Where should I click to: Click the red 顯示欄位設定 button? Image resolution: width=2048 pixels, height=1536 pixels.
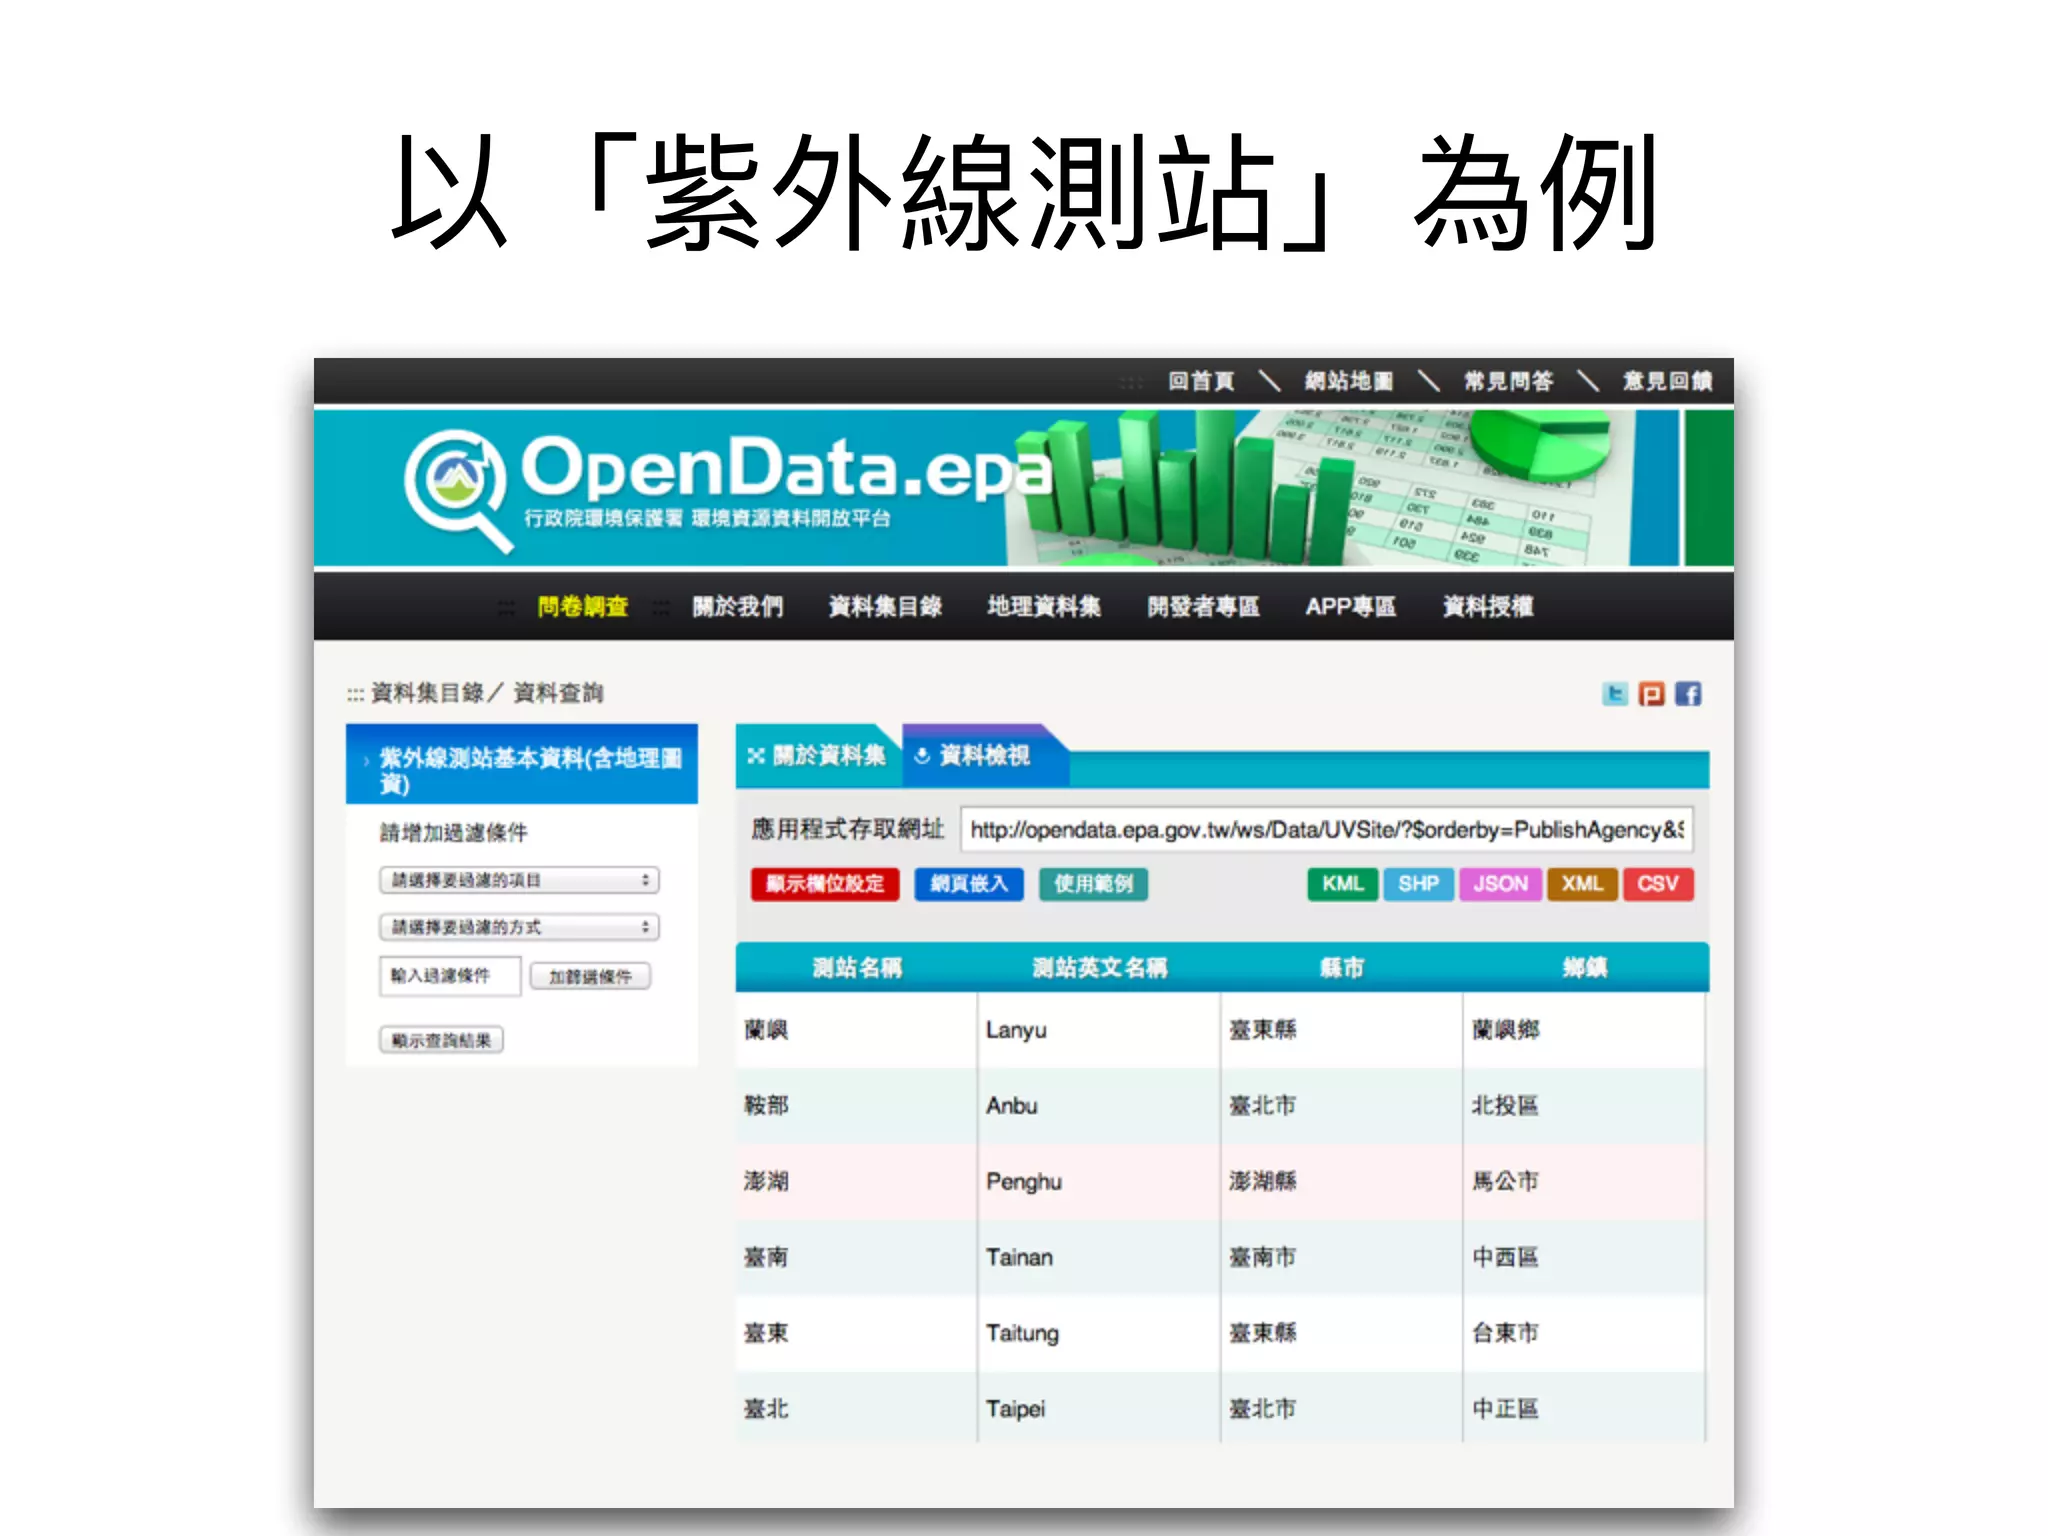pos(825,884)
